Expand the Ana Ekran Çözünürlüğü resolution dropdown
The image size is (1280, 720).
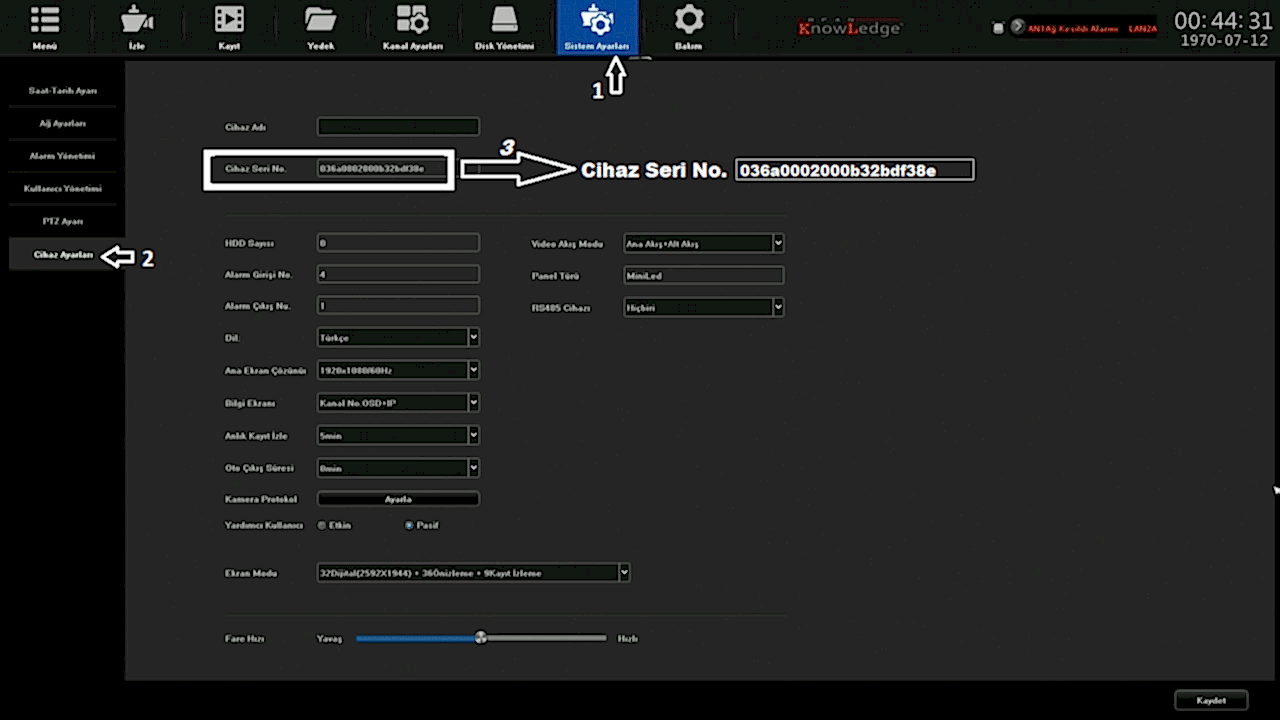(x=473, y=371)
